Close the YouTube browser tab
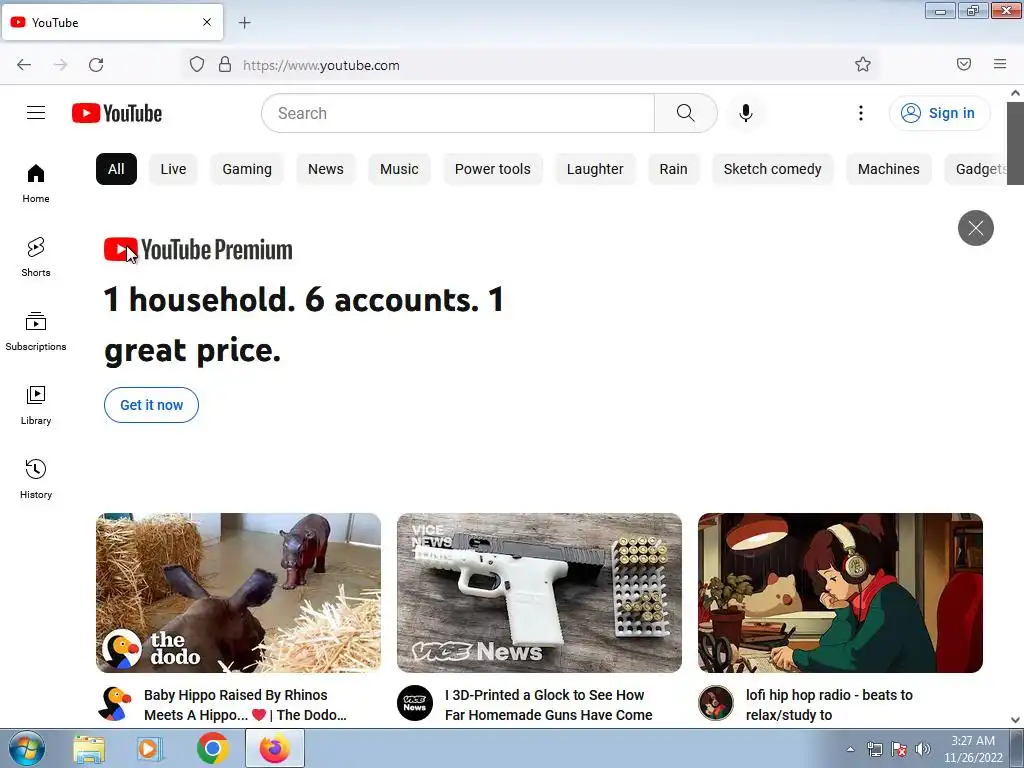 click(207, 22)
